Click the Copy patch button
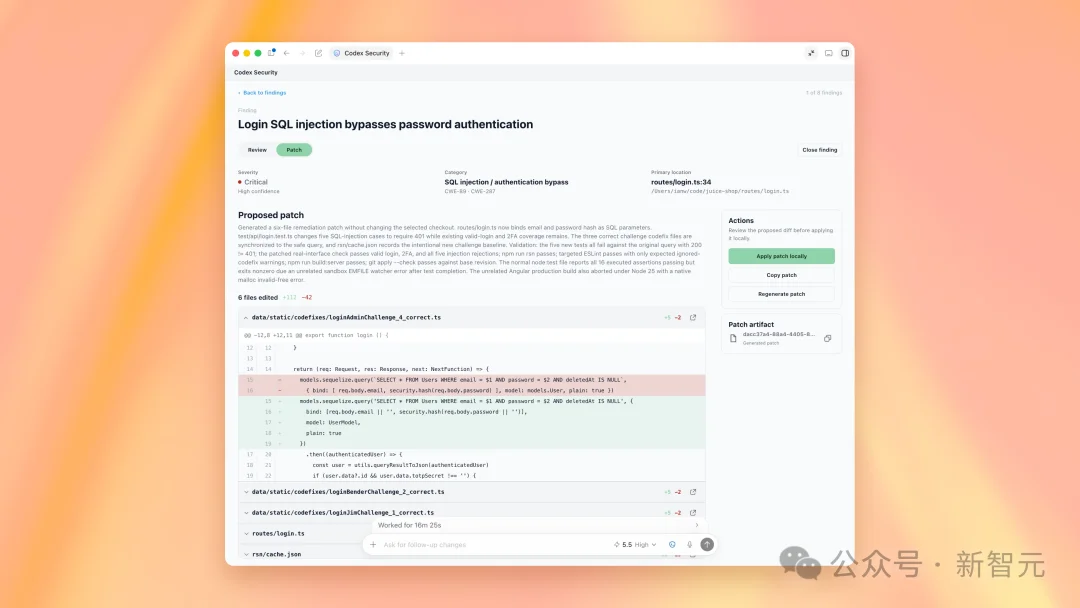 pyautogui.click(x=781, y=275)
